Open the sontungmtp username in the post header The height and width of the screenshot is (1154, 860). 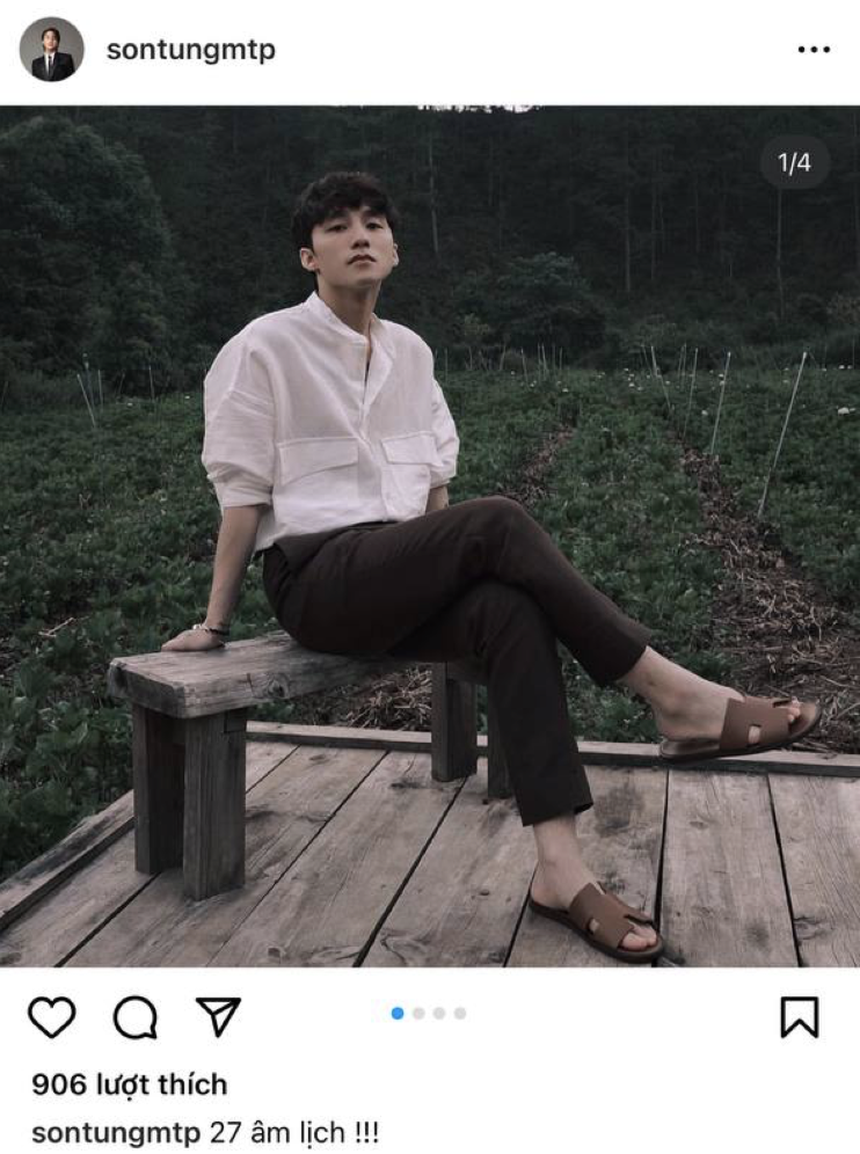coord(190,50)
